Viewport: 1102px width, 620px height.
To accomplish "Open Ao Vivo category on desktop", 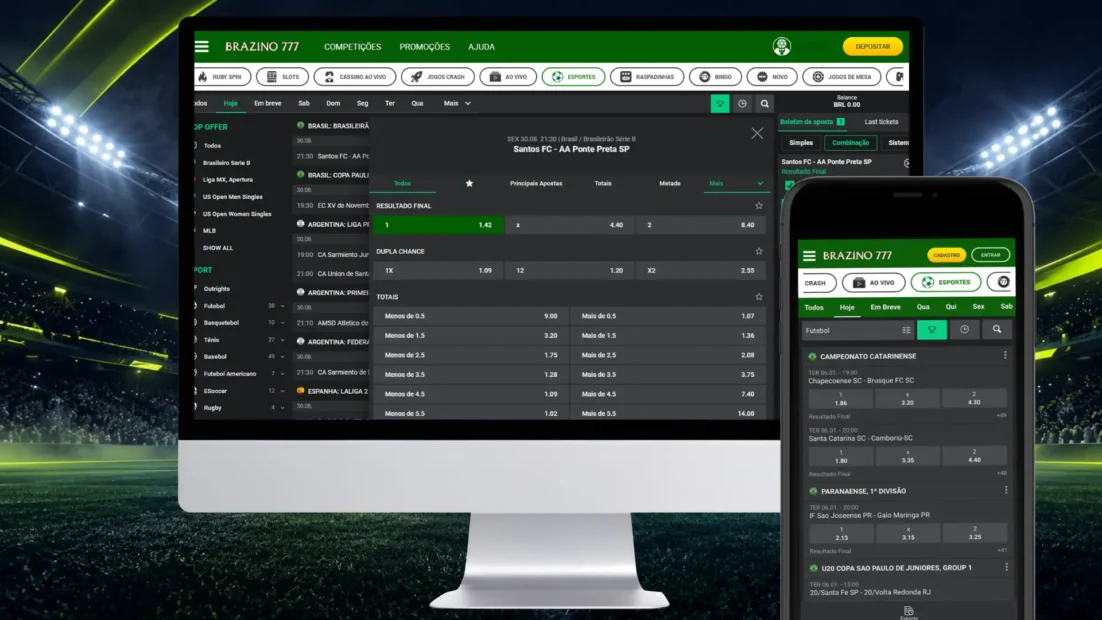I will (x=508, y=77).
